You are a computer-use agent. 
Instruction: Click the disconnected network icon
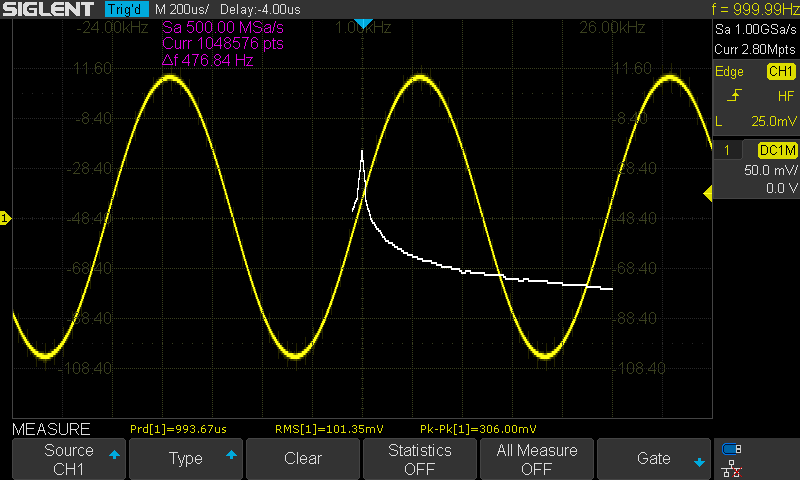pos(732,467)
